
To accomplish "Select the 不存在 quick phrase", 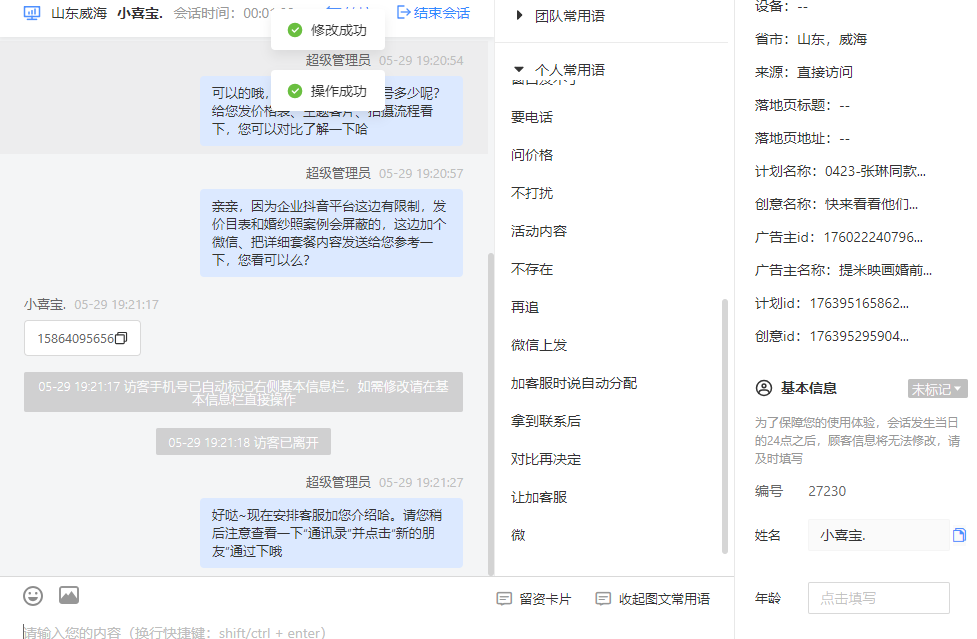I will coord(531,269).
